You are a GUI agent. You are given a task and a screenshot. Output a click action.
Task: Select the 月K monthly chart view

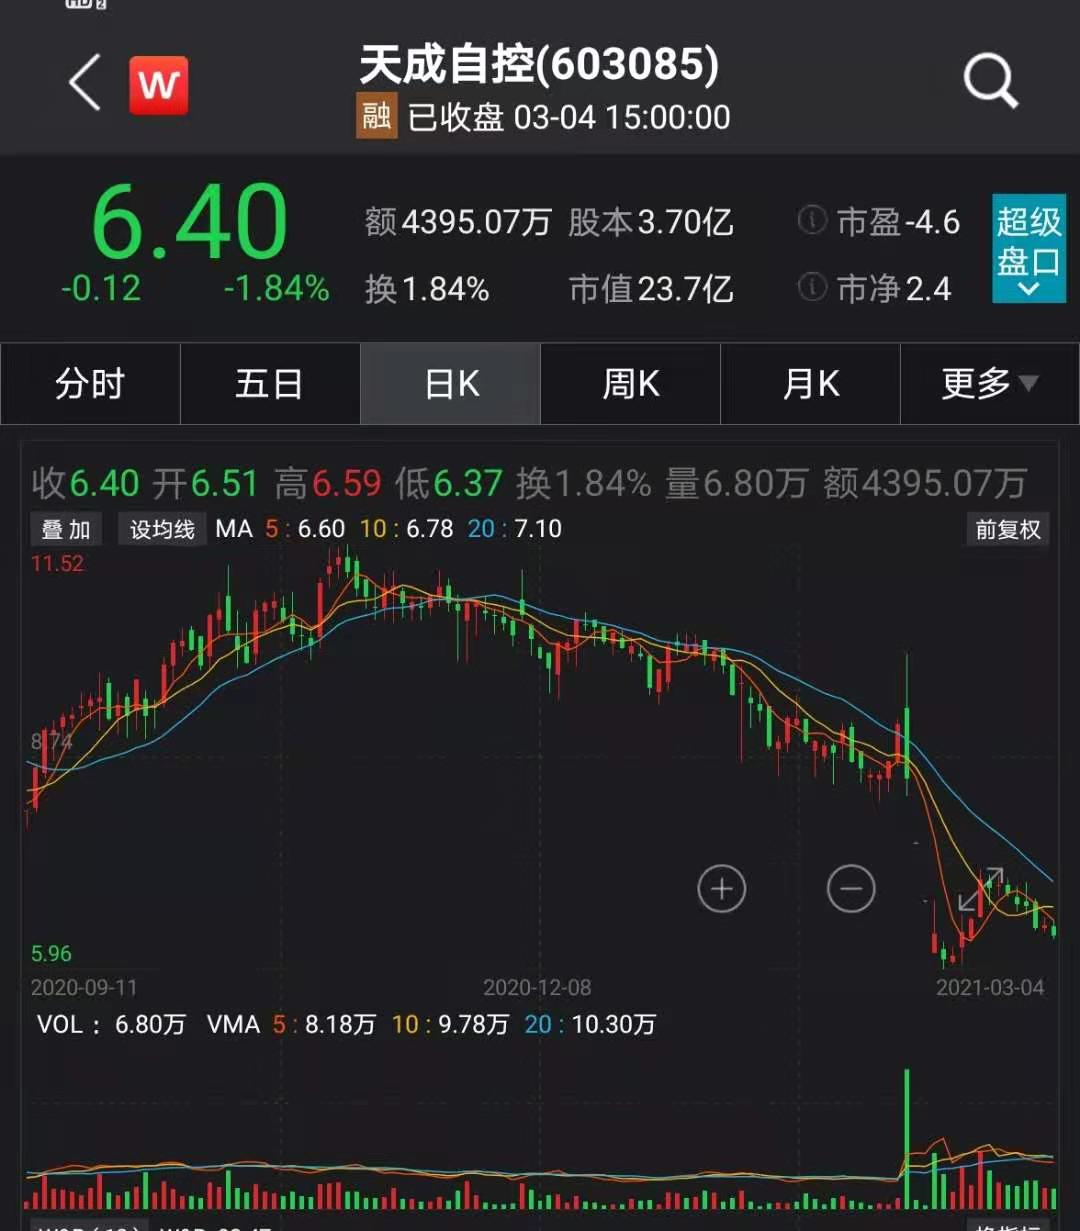(x=810, y=384)
